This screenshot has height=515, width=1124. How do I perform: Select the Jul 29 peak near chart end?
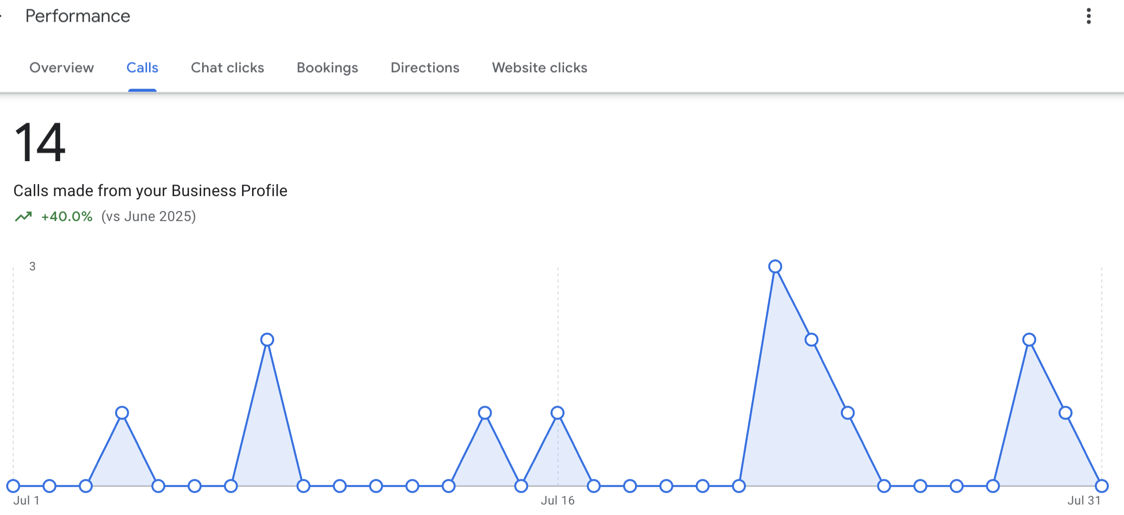pyautogui.click(x=1029, y=339)
